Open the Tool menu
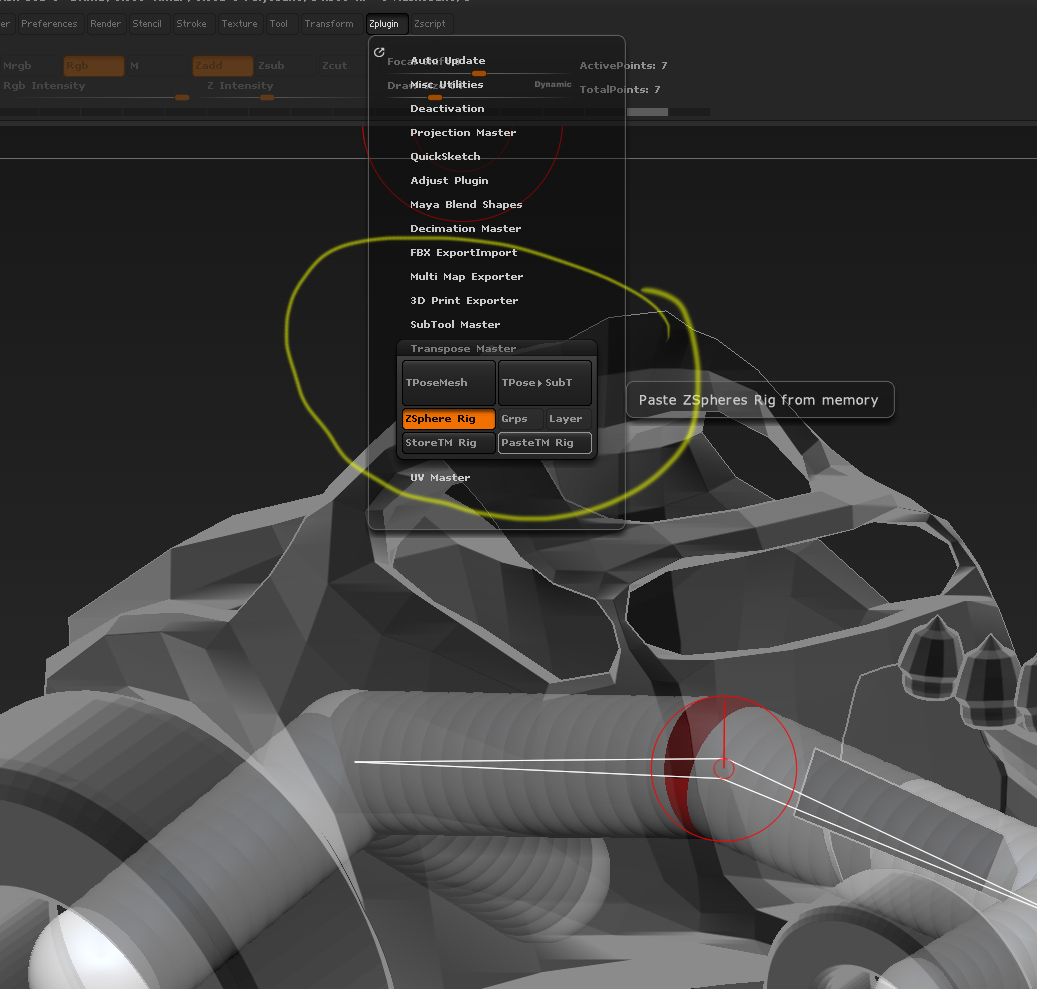The width and height of the screenshot is (1037, 989). (278, 24)
